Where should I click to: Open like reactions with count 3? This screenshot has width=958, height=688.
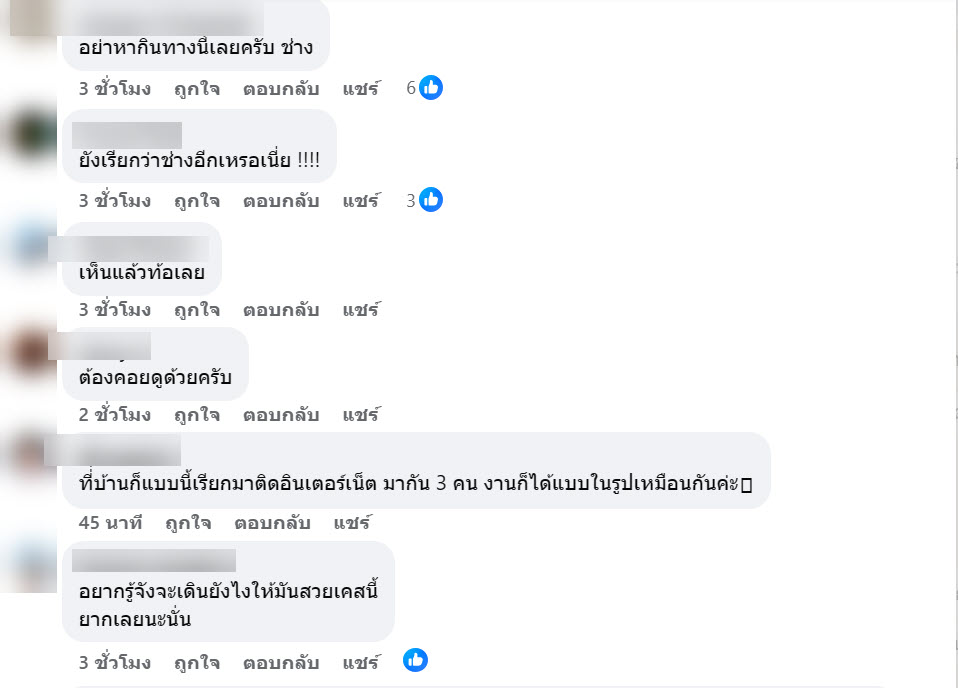point(425,200)
